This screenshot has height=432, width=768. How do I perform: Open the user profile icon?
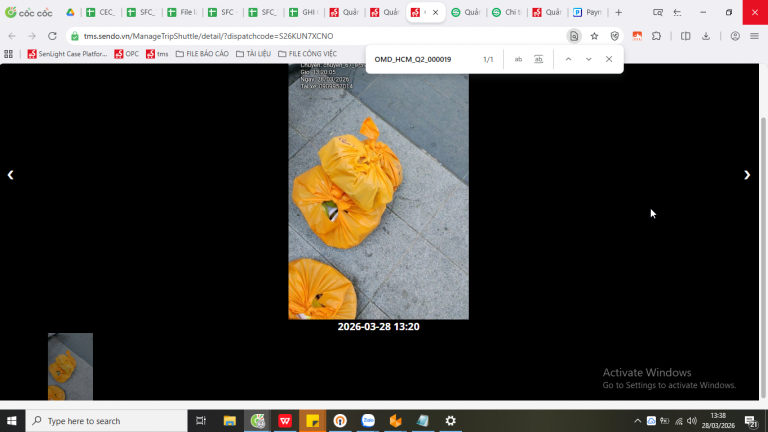point(735,36)
